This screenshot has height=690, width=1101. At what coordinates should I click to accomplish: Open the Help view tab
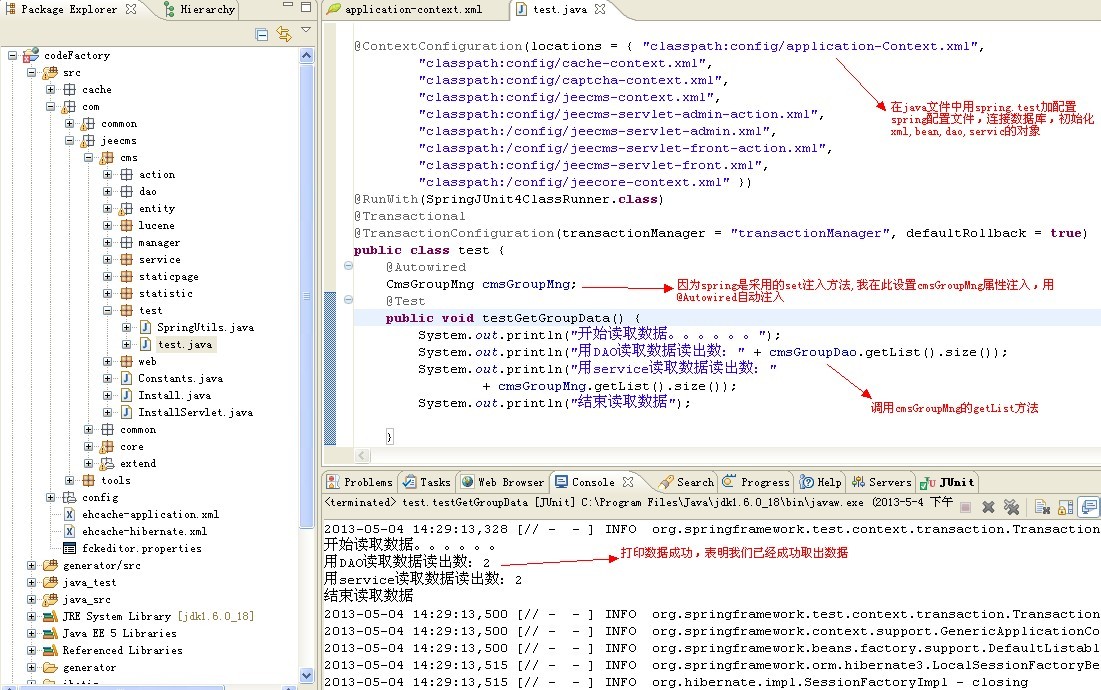(x=821, y=482)
